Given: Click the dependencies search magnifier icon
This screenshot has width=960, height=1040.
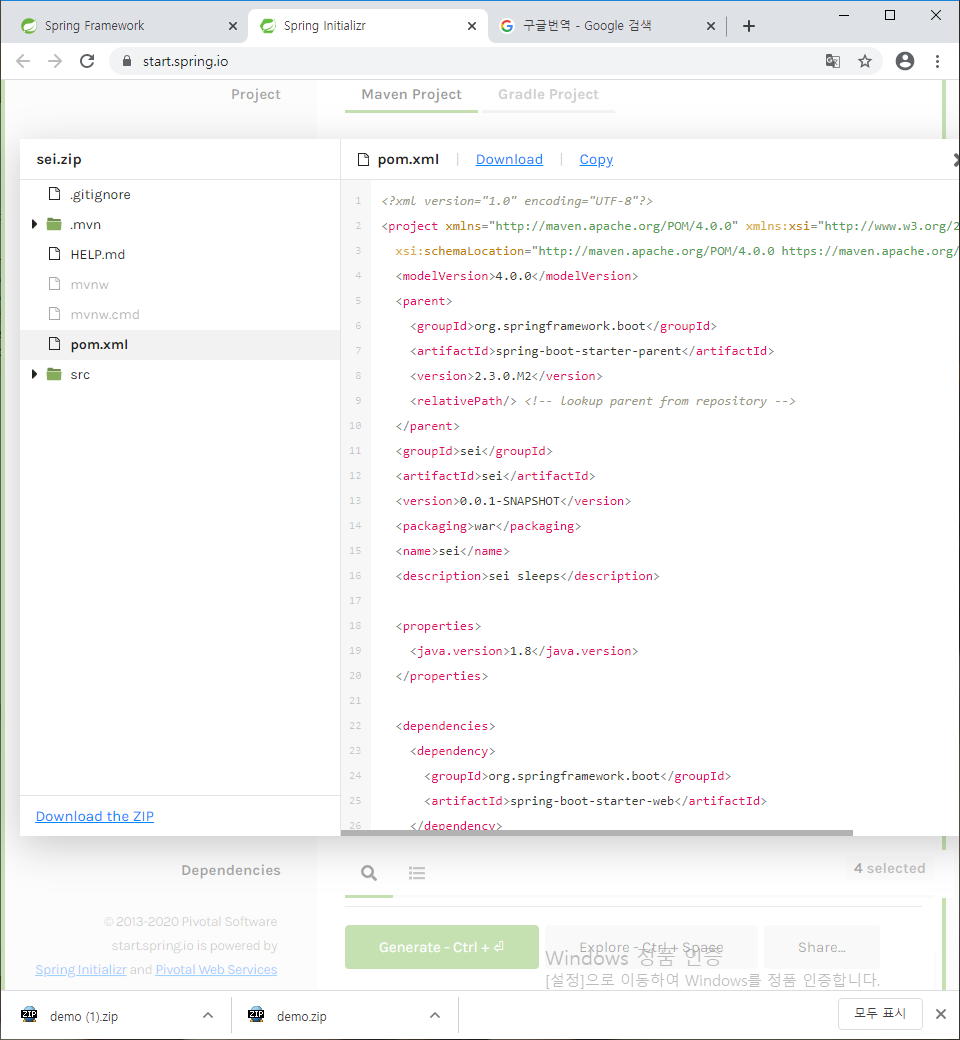Looking at the screenshot, I should pyautogui.click(x=369, y=873).
